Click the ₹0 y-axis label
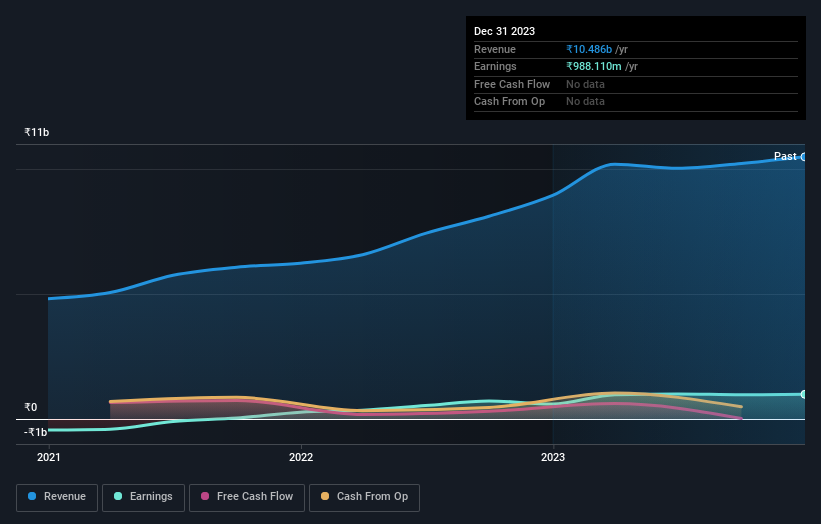 point(31,407)
